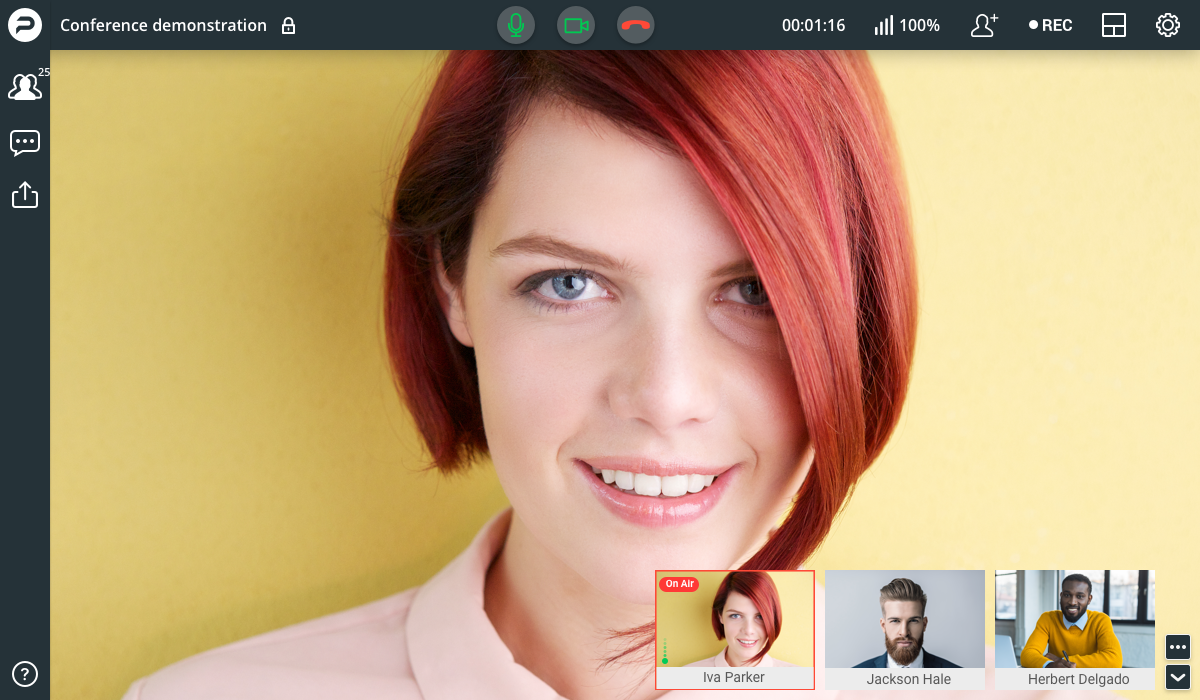Click the conference lock icon
1200x700 pixels.
(288, 26)
